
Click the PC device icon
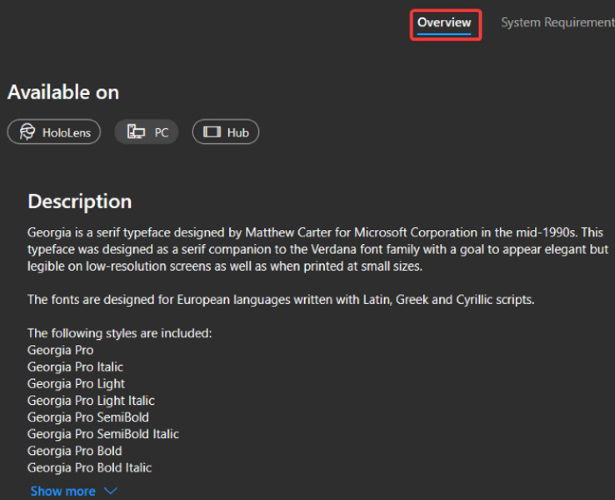pyautogui.click(x=136, y=132)
